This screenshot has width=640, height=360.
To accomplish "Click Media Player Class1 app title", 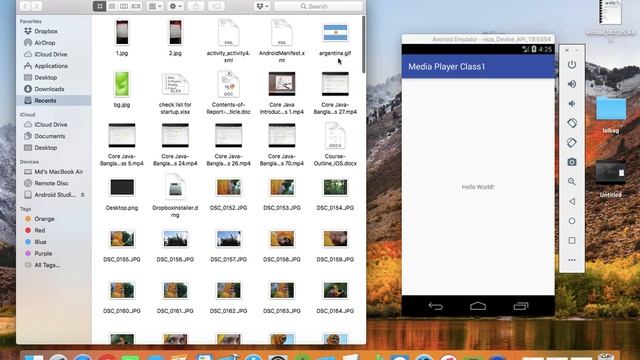I will [447, 67].
